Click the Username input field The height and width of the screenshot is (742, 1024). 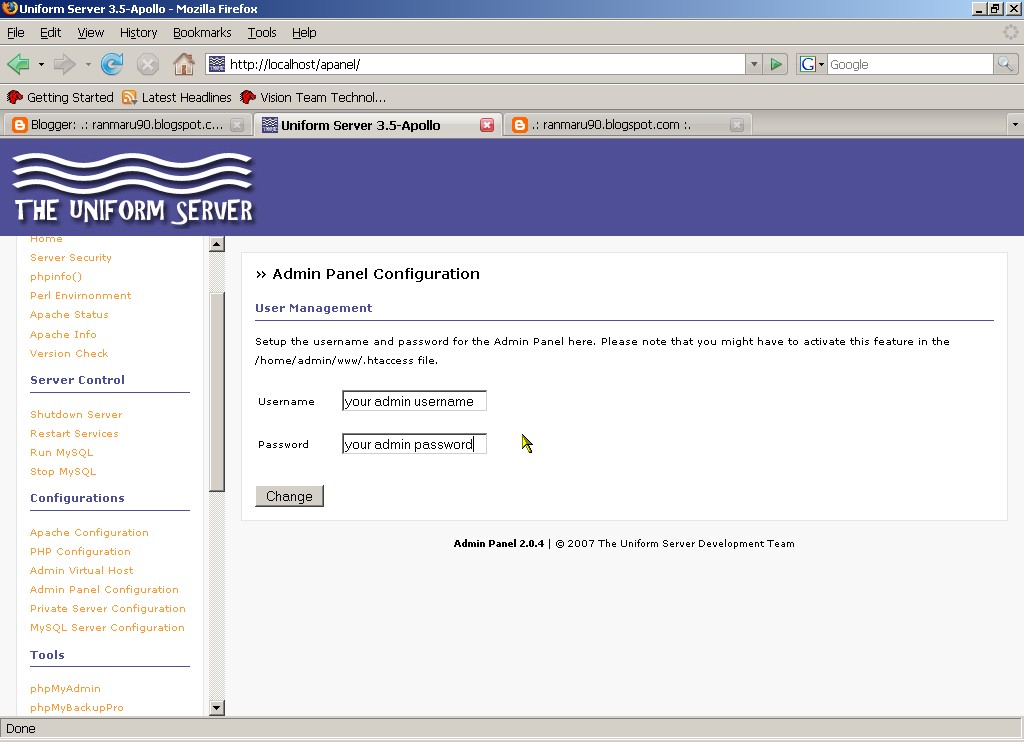[x=414, y=401]
